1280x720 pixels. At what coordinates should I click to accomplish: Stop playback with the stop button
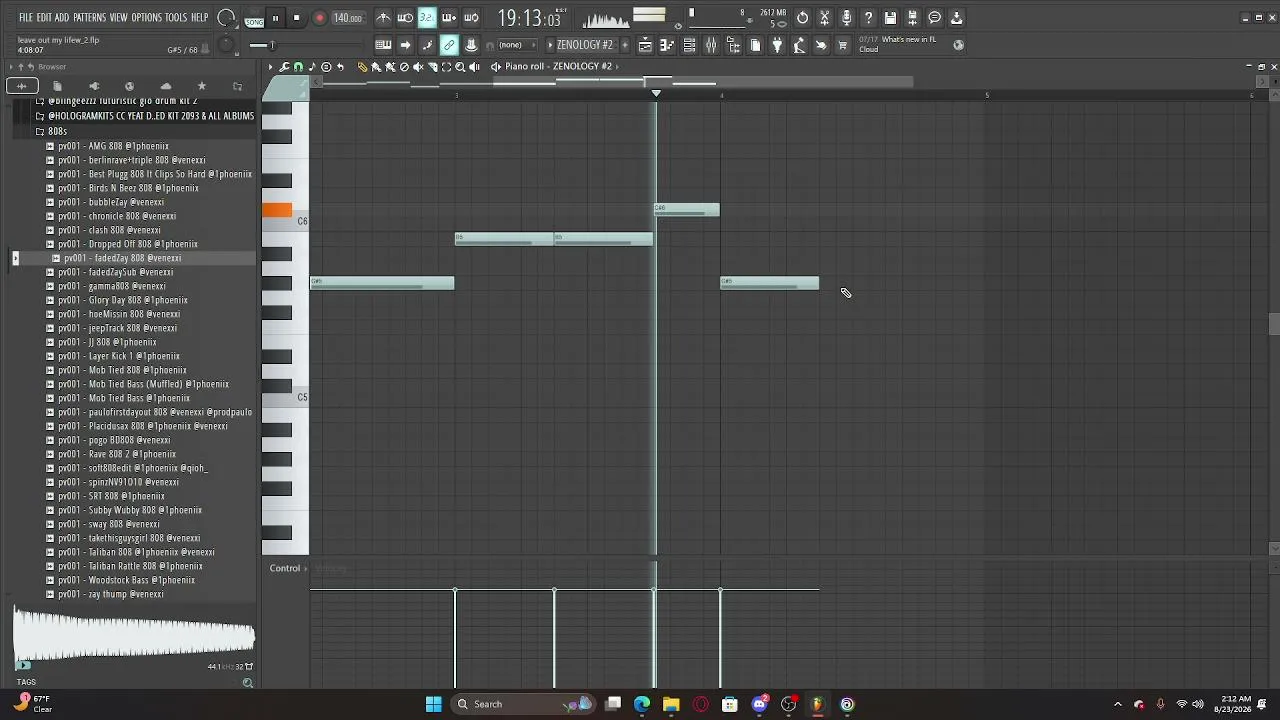(x=297, y=18)
